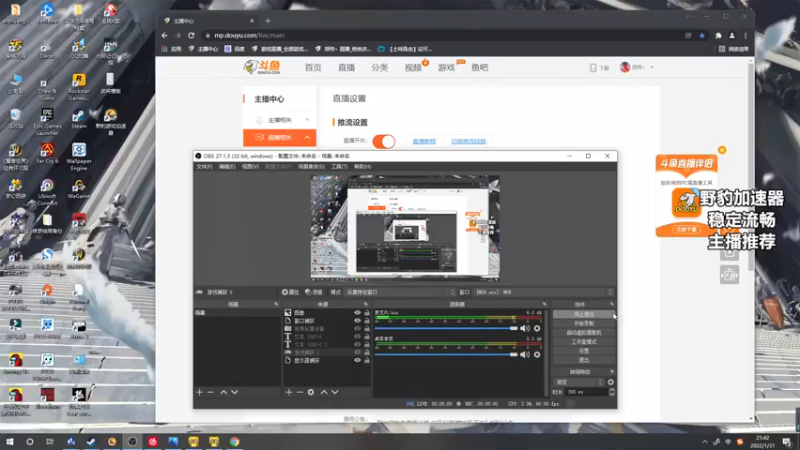
Task: Toggle visibility eye of 显示器捕获 source
Action: click(357, 360)
